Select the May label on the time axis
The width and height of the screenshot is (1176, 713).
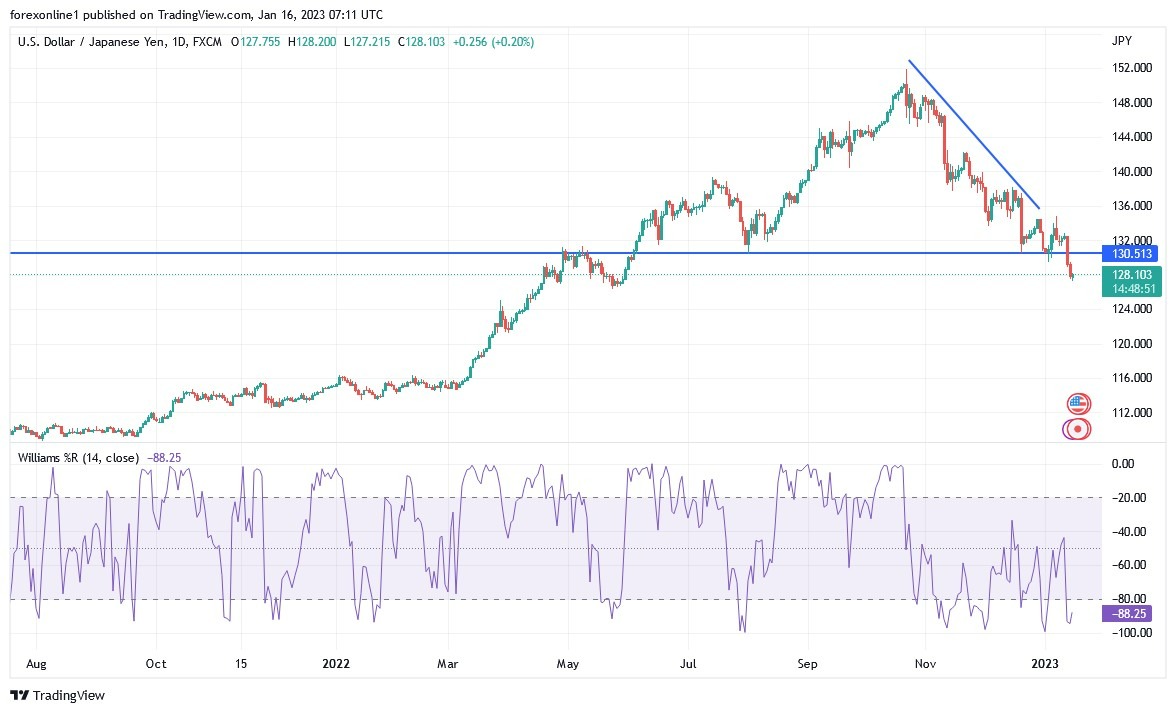(567, 663)
